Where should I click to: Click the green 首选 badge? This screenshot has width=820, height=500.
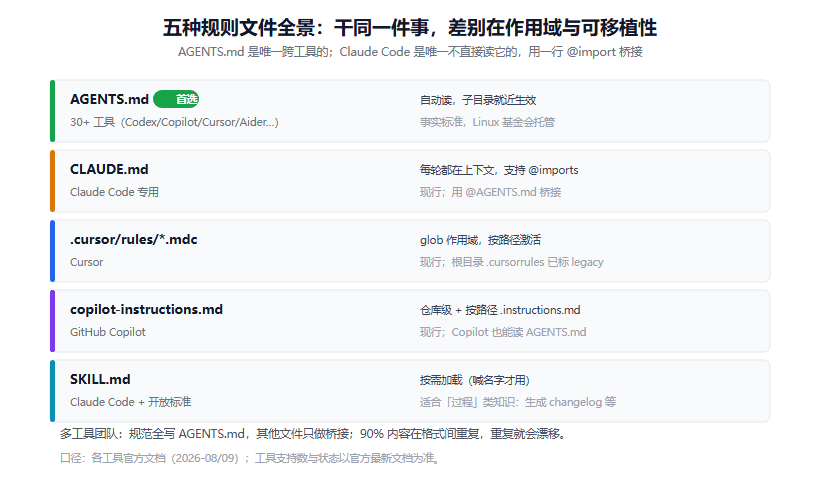(176, 99)
